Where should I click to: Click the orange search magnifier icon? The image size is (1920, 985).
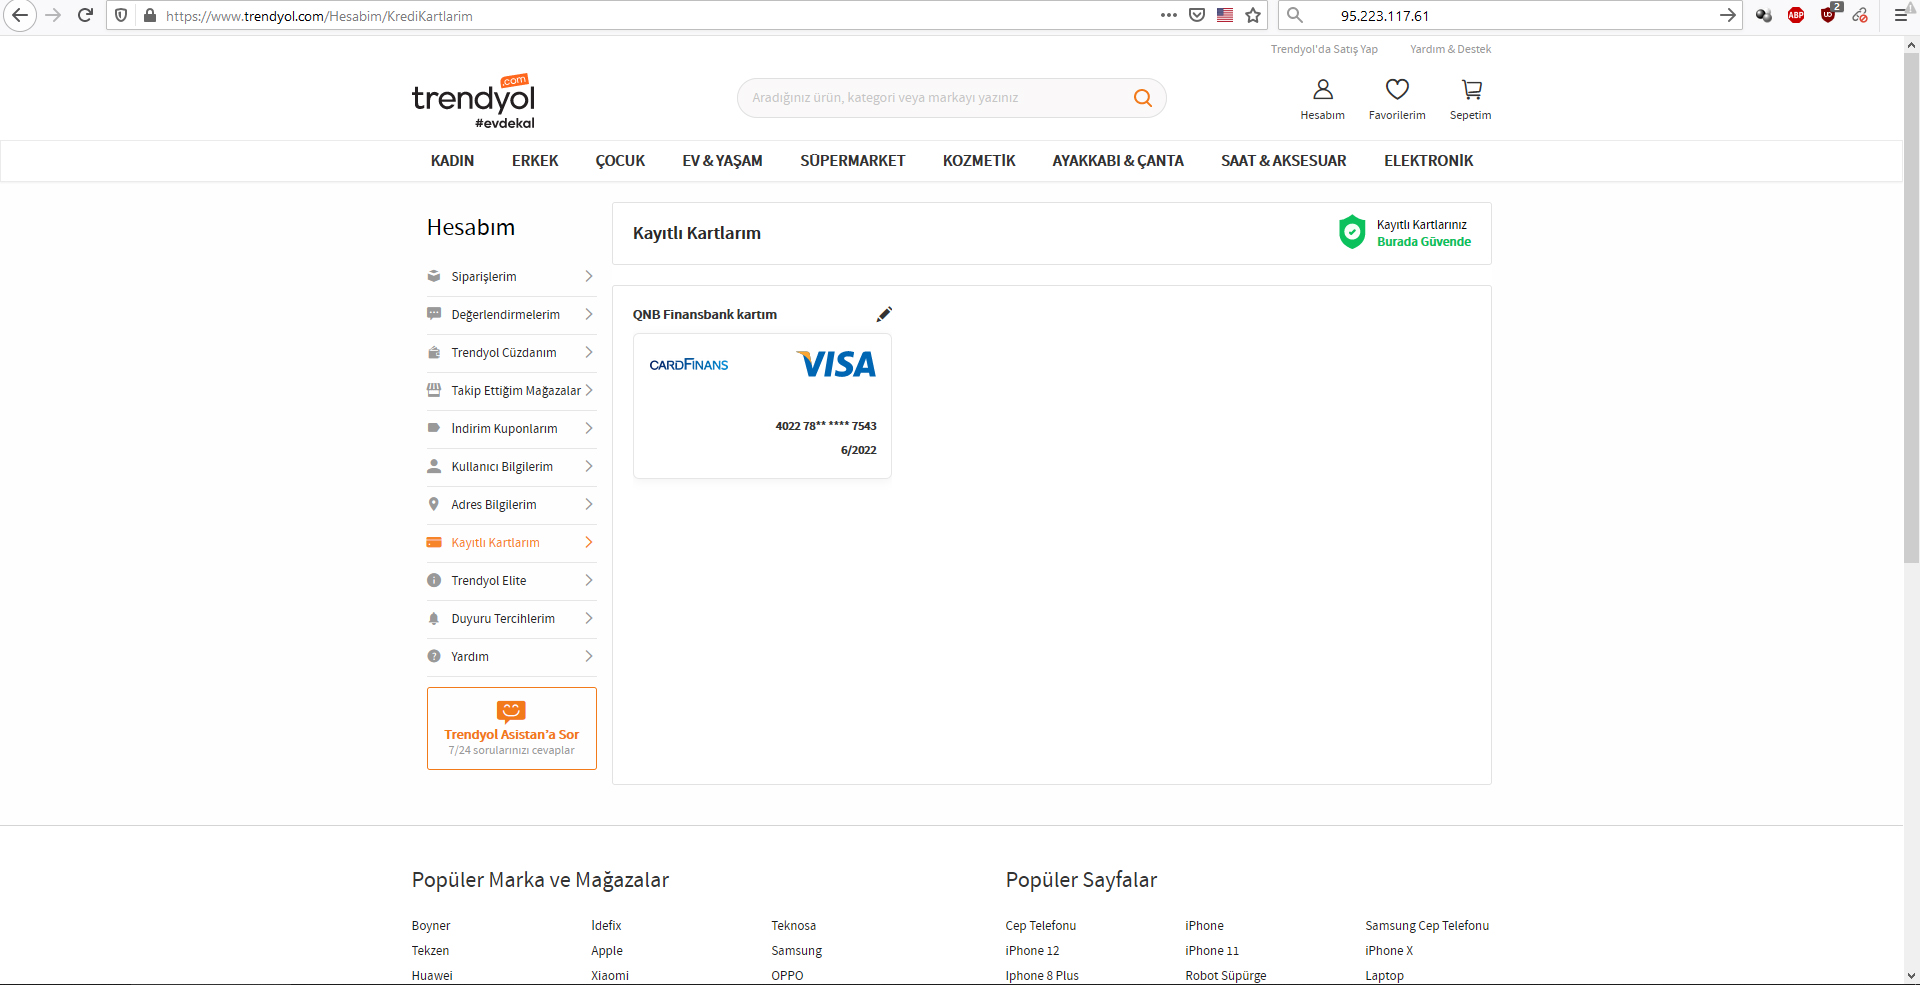point(1142,98)
